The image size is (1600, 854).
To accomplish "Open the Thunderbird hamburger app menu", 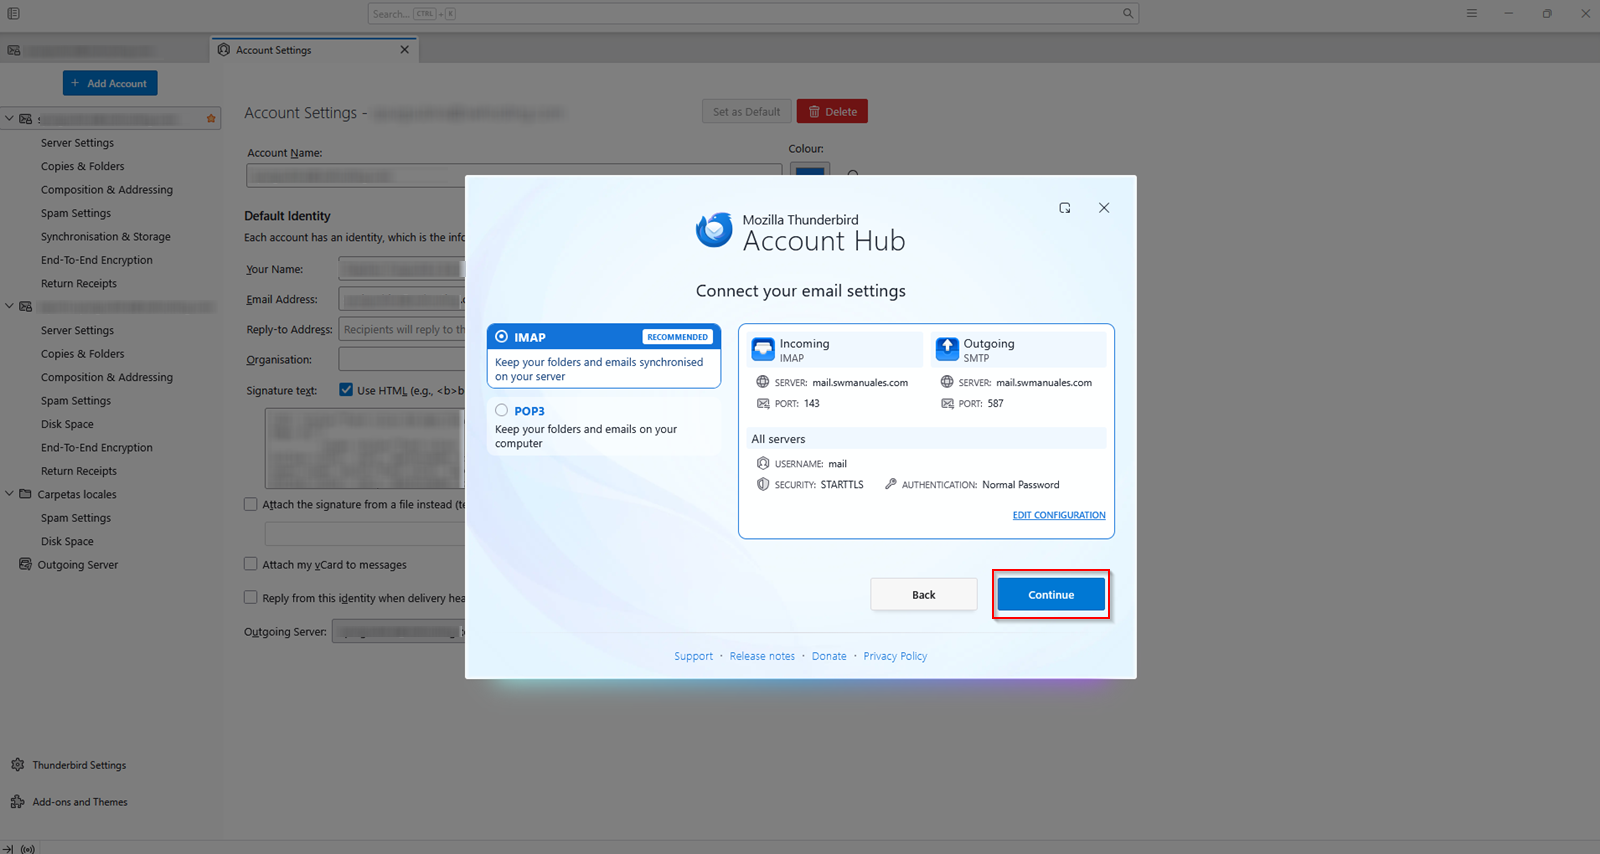I will coord(1471,14).
